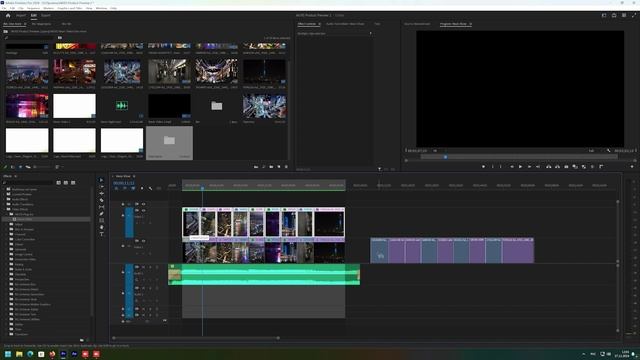Click the Effects panel search field
This screenshot has width=640, height=360.
(28, 182)
